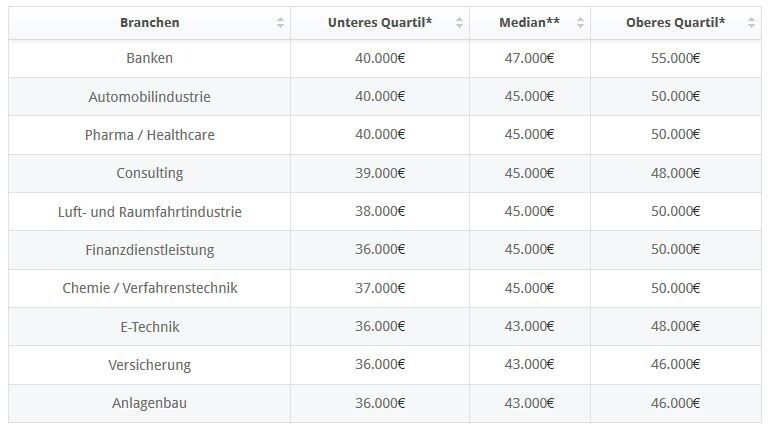Viewport: 774px width, 428px height.
Task: Click the Anlagenbau cell
Action: [x=150, y=403]
